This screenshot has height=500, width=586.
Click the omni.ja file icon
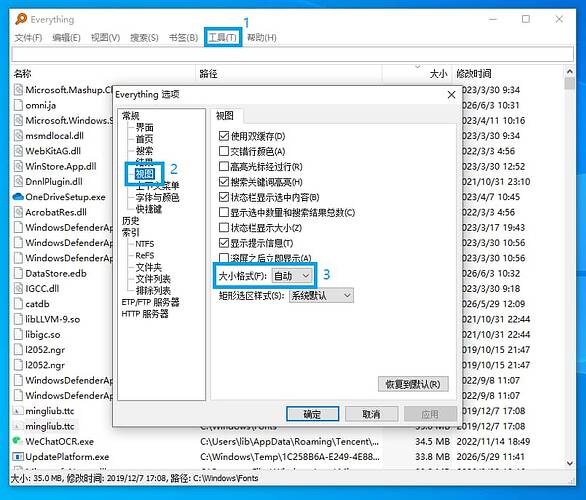(18, 105)
